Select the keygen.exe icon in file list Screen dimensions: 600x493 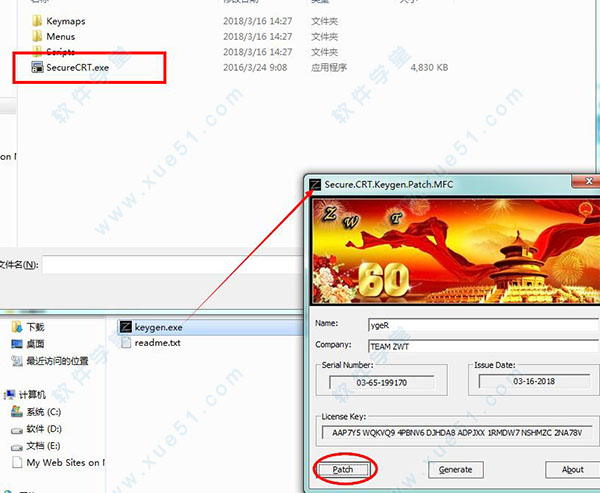pyautogui.click(x=126, y=327)
